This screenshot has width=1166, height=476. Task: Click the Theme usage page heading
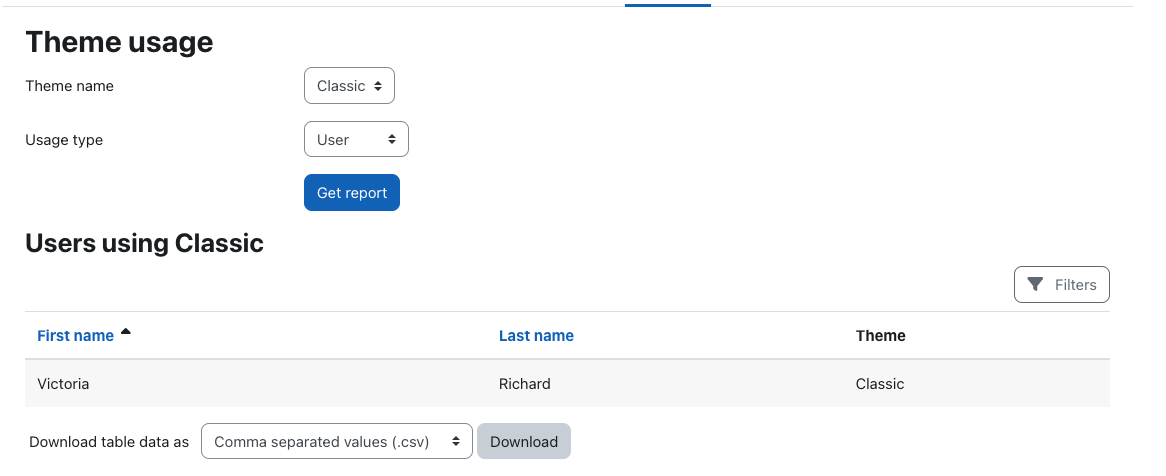click(119, 42)
